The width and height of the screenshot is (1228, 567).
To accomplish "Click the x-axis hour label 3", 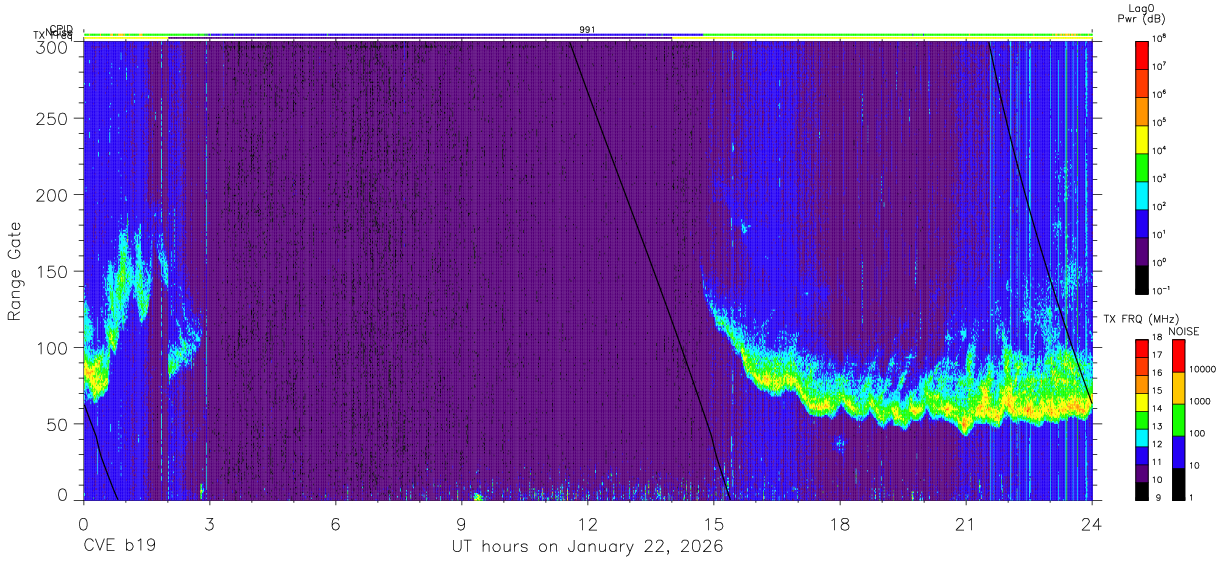I will [x=210, y=525].
